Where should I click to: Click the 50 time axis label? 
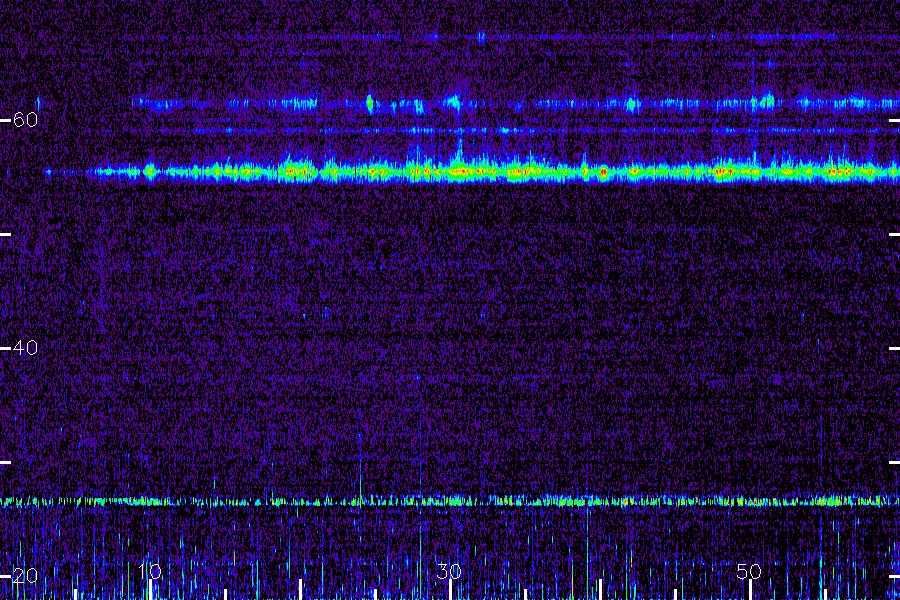[749, 571]
